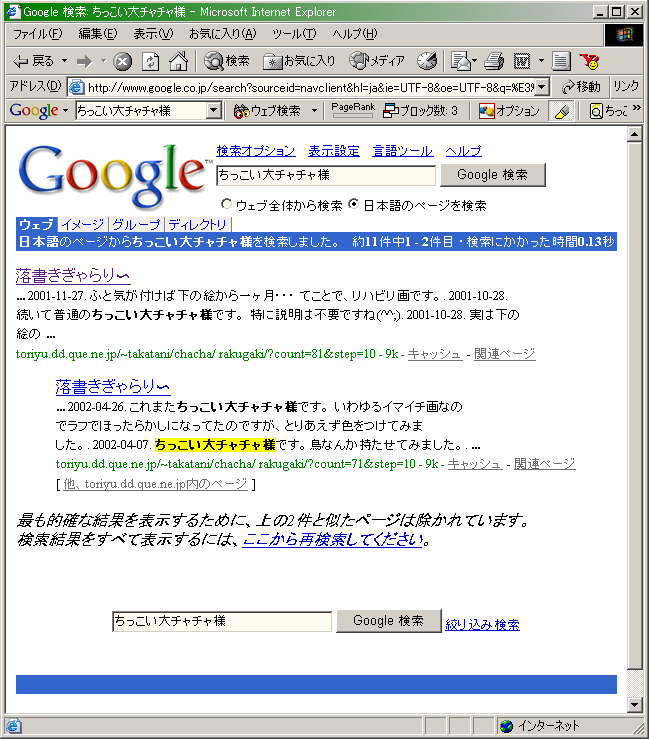The image size is (649, 739).
Task: Click the vertical scrollbar up arrow
Action: pyautogui.click(x=634, y=135)
